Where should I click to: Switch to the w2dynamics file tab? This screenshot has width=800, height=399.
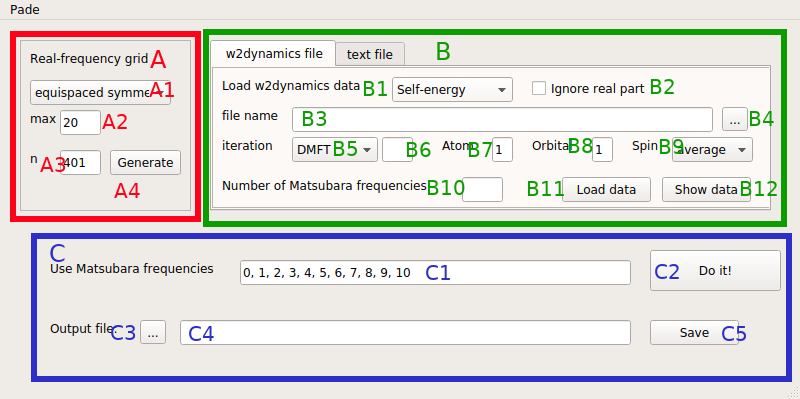click(273, 54)
